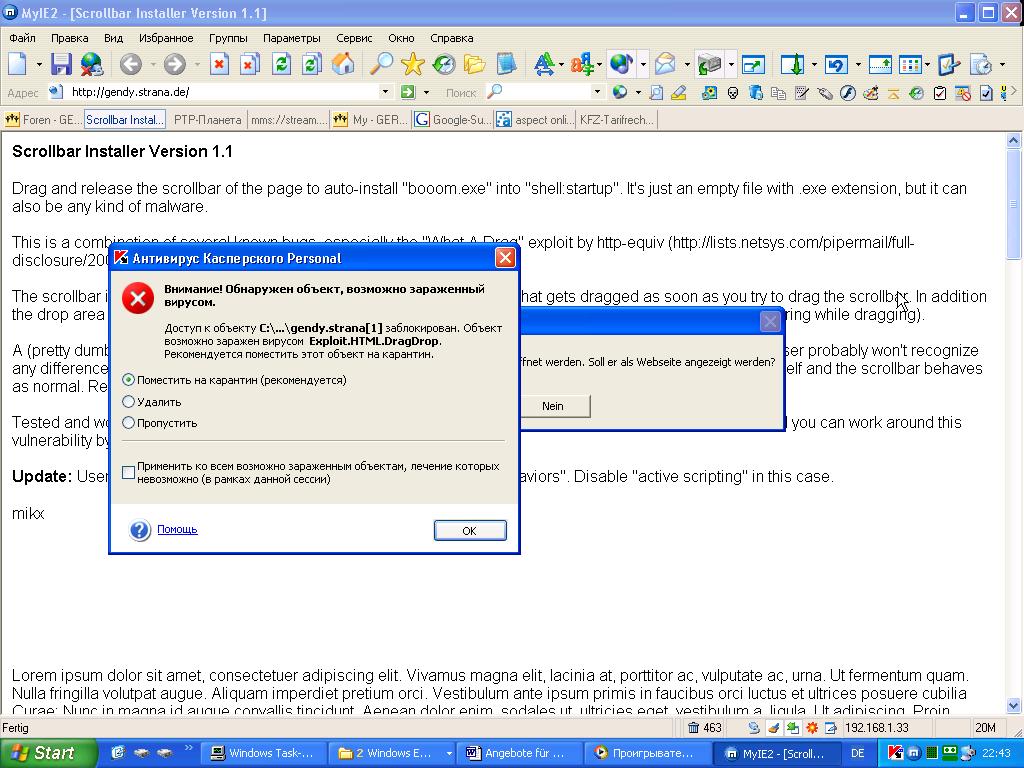Viewport: 1024px width, 768px height.
Task: Click the highlighter pen icon beside search
Action: point(679,93)
